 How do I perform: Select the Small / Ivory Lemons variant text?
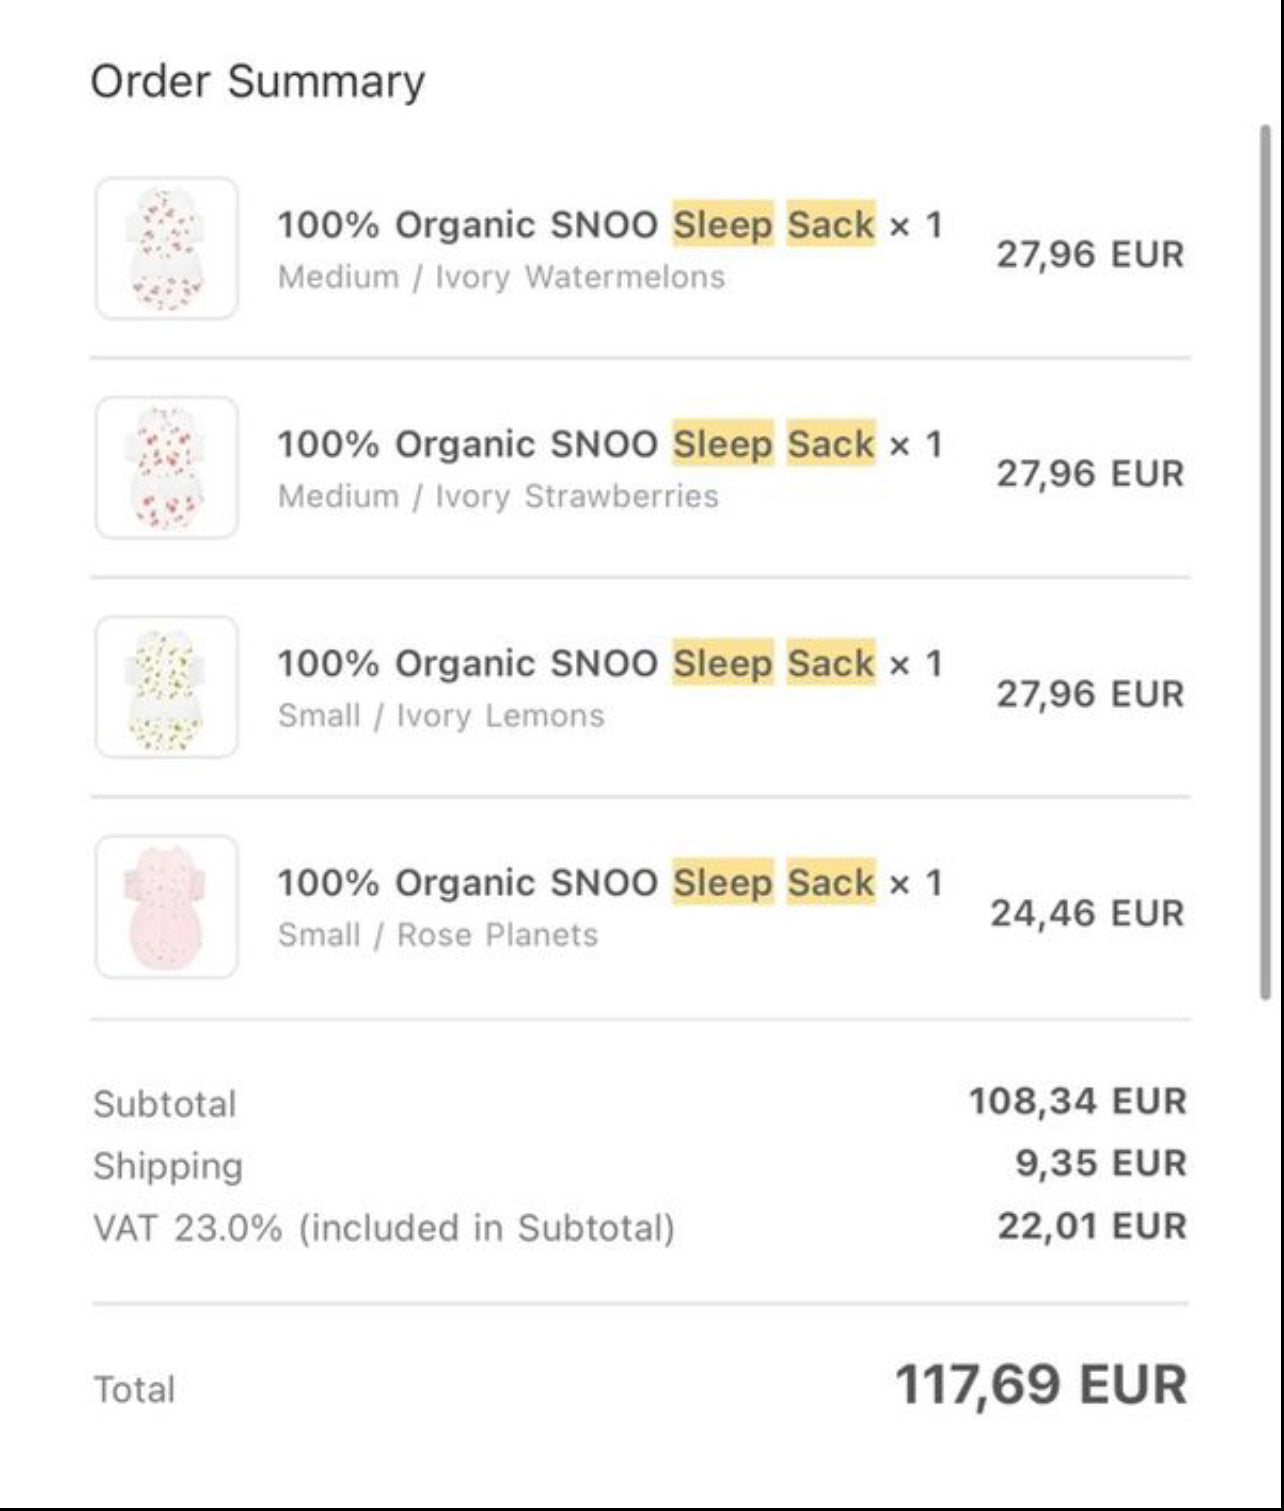(441, 716)
